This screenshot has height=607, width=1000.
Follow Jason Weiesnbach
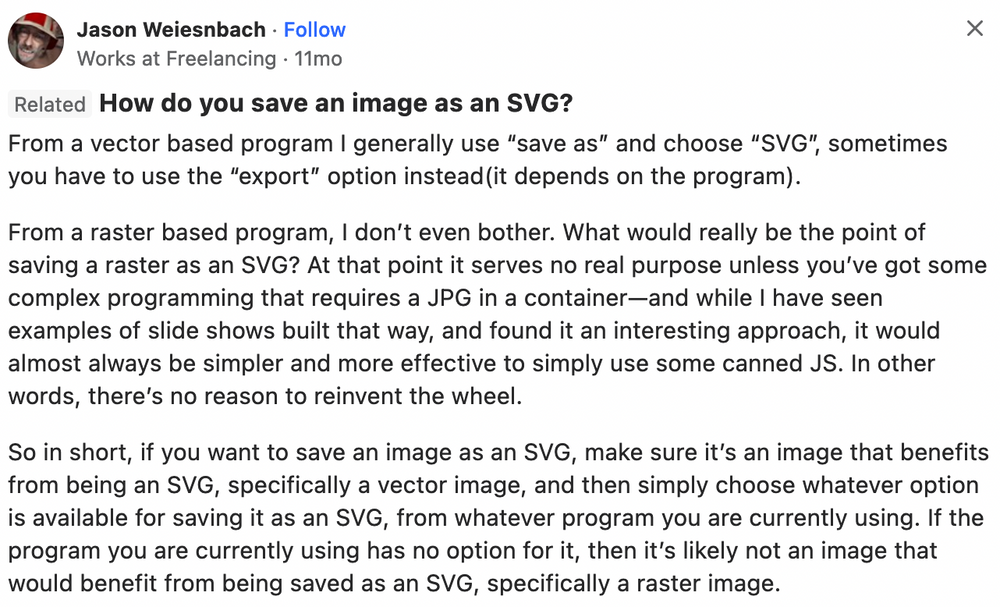314,29
